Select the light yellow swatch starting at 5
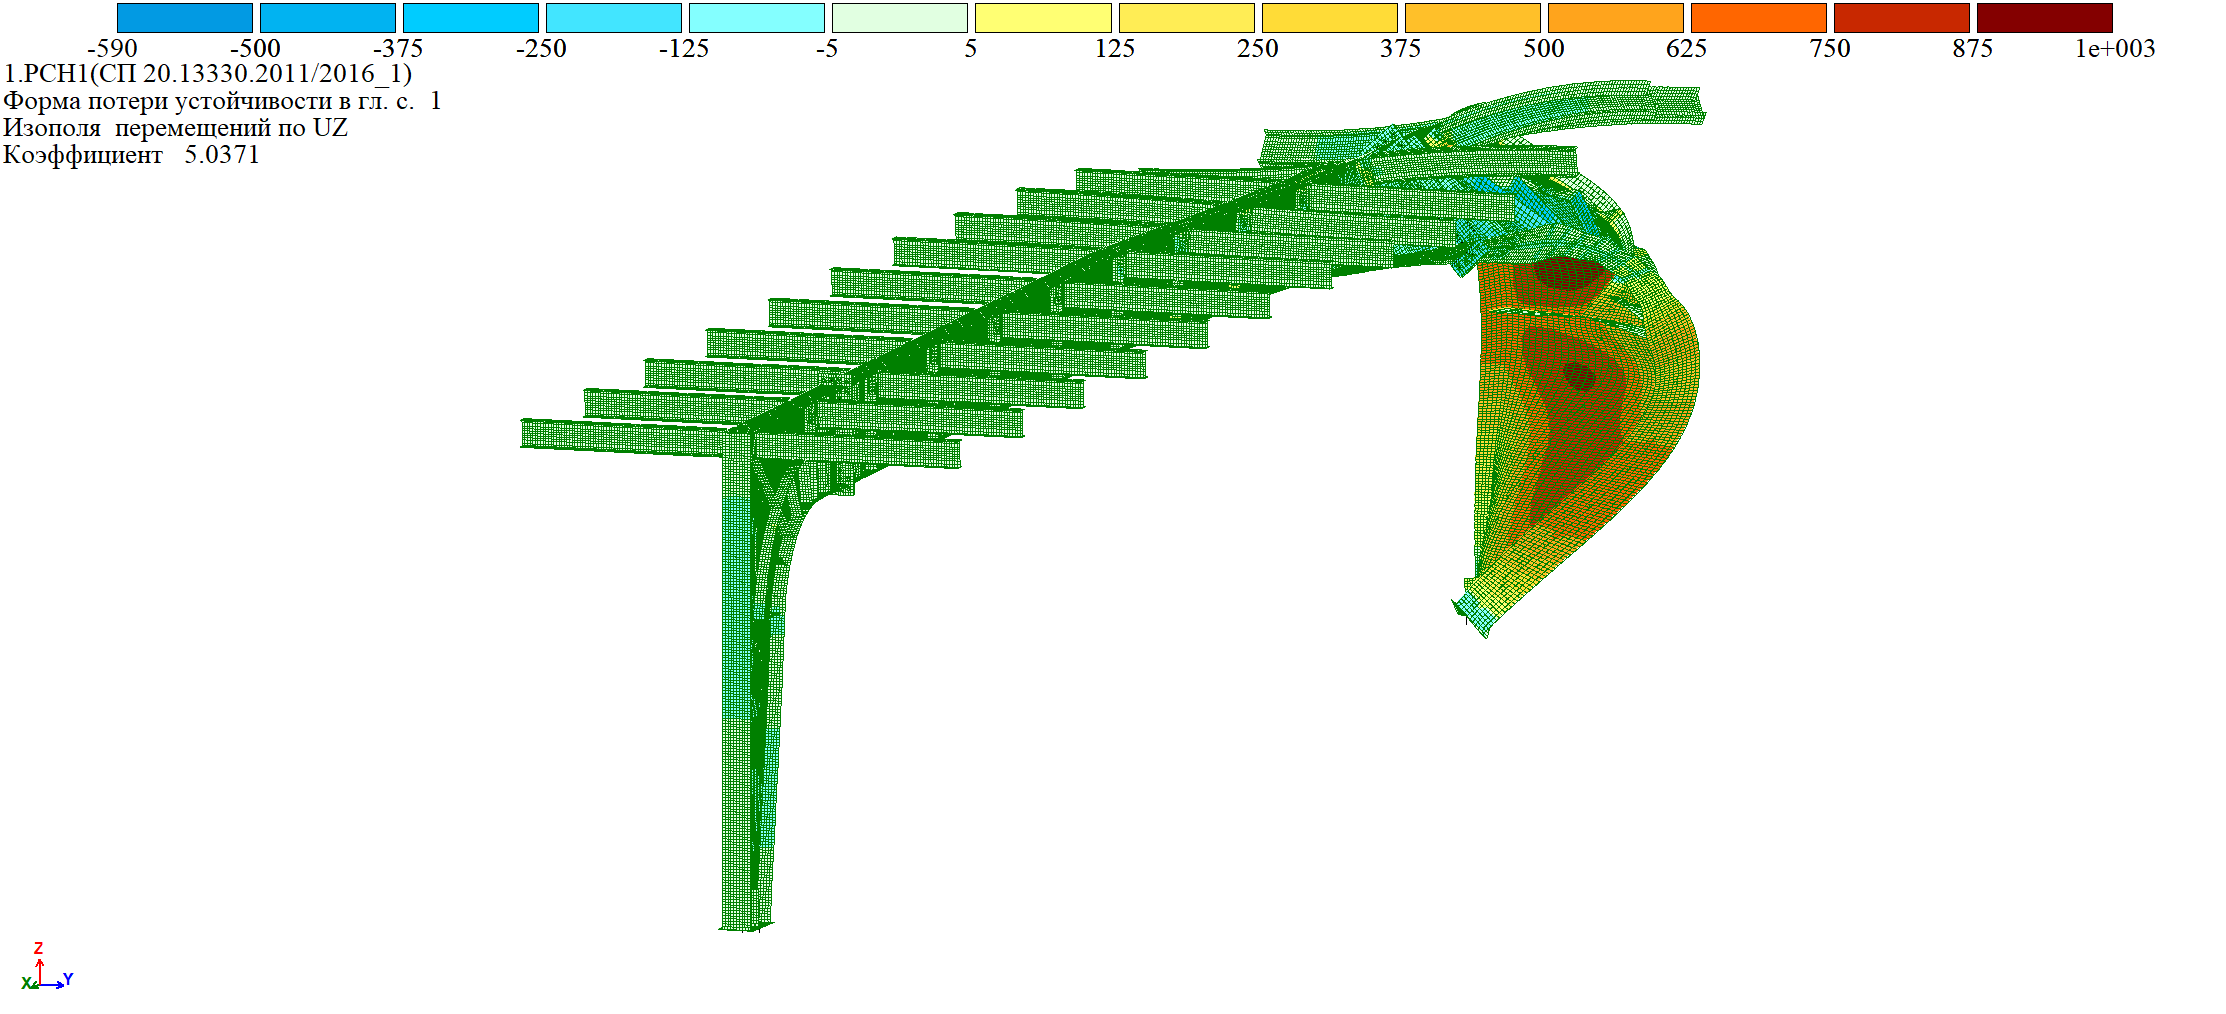Screen dimensions: 2226x1014 (x=1043, y=18)
